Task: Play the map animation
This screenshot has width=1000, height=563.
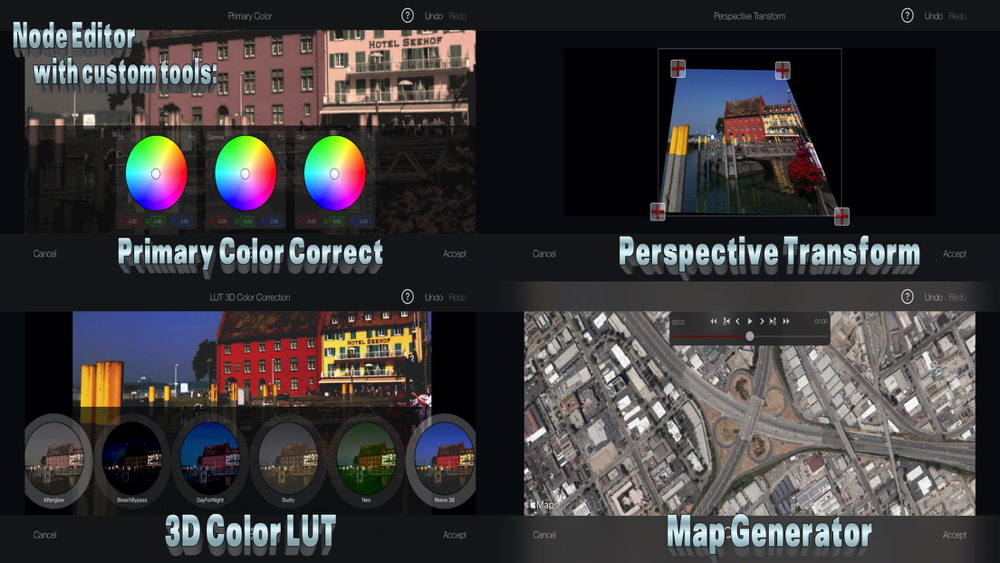Action: coord(750,321)
